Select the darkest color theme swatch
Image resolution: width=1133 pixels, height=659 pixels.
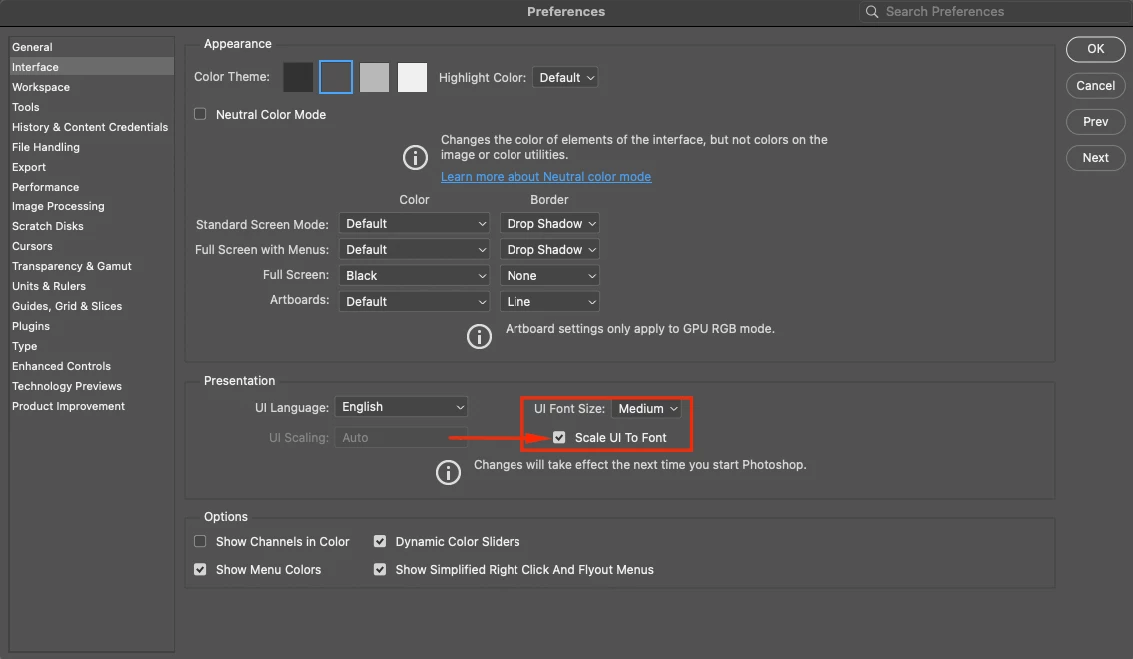tap(298, 77)
